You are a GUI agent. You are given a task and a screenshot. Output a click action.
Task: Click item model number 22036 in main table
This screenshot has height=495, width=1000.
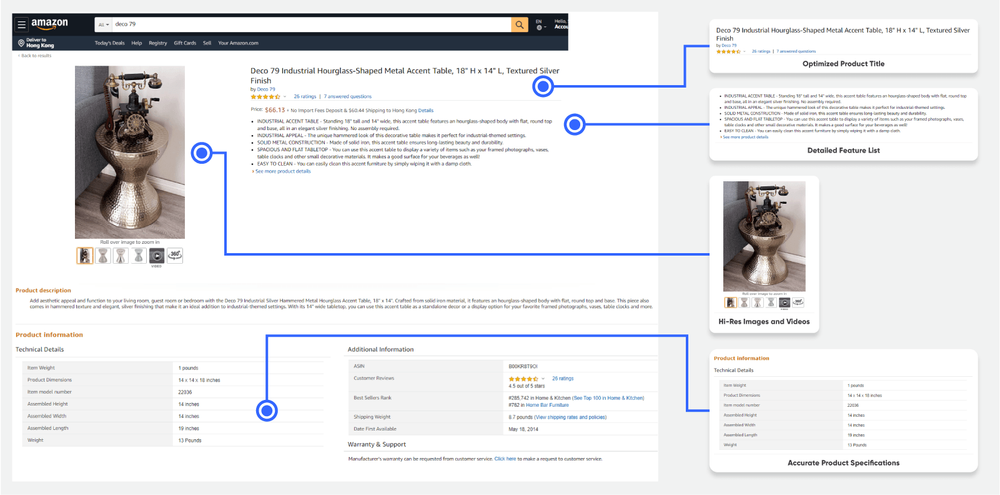(184, 392)
